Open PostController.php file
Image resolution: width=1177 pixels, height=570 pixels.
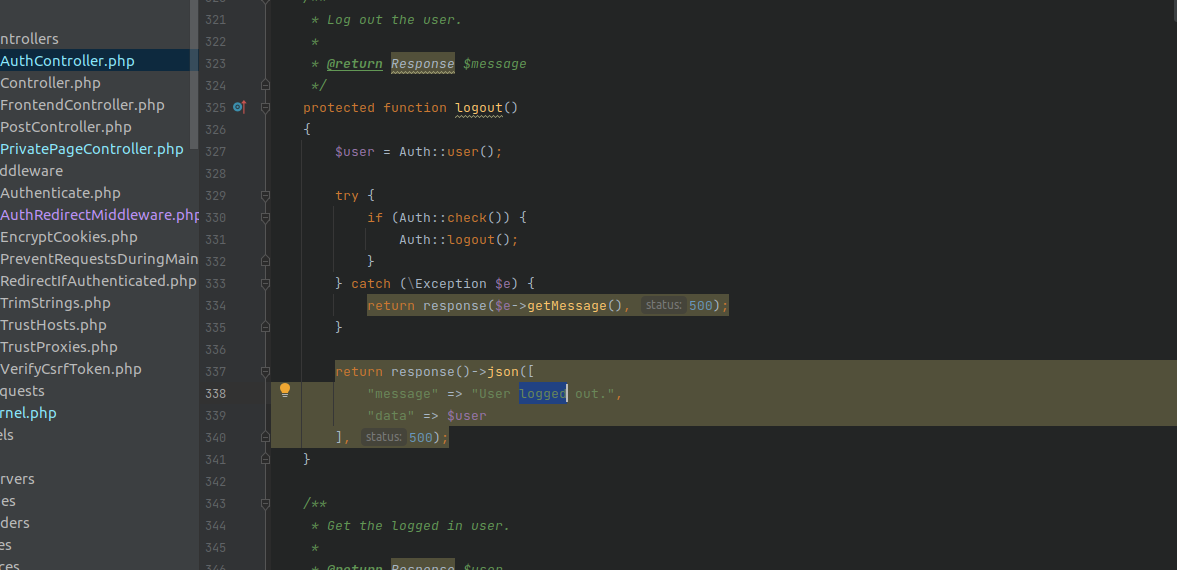[x=65, y=127]
